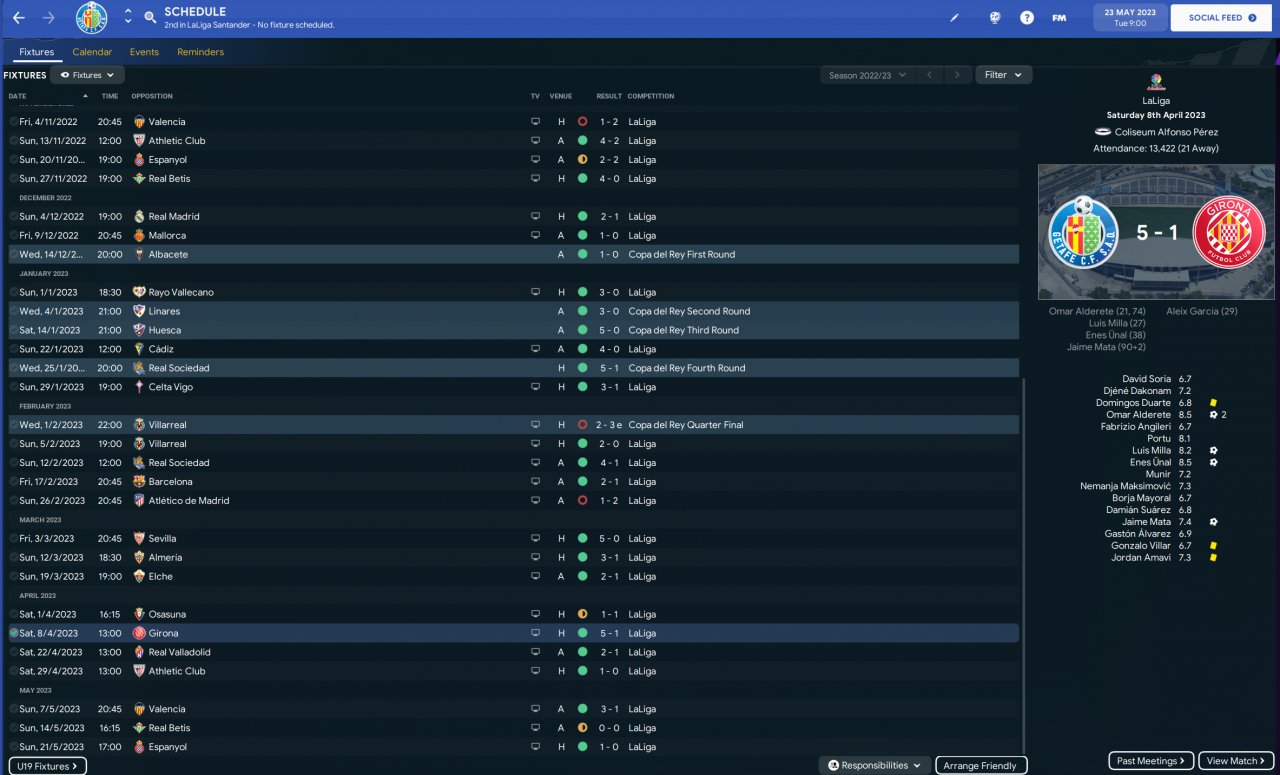Sort by the COMPETITION column header

tap(651, 96)
